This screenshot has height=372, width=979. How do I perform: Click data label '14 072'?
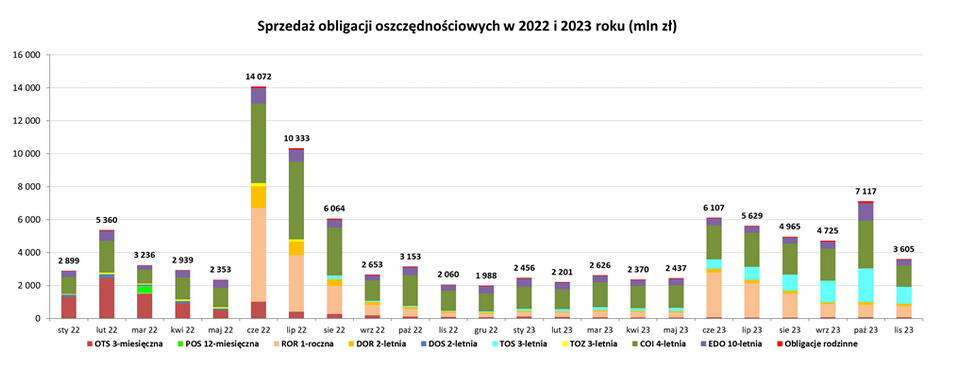click(258, 77)
